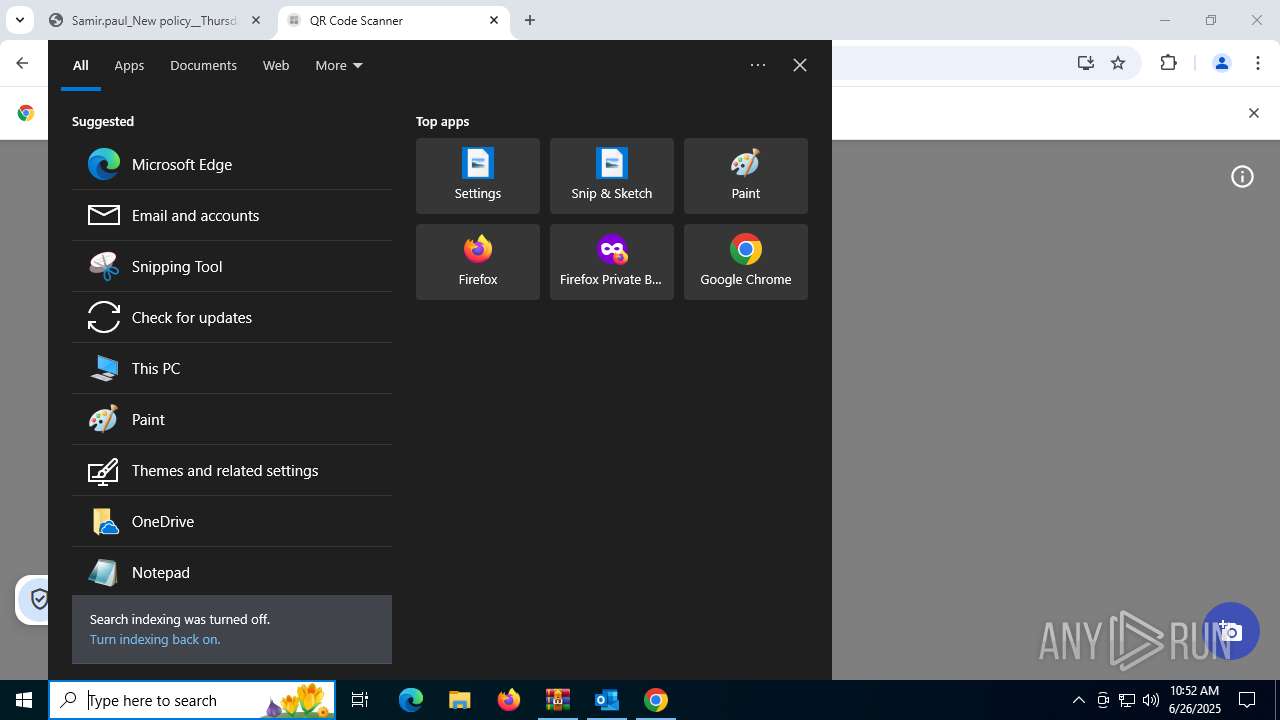Switch to the All search tab
This screenshot has width=1280, height=720.
[x=81, y=65]
